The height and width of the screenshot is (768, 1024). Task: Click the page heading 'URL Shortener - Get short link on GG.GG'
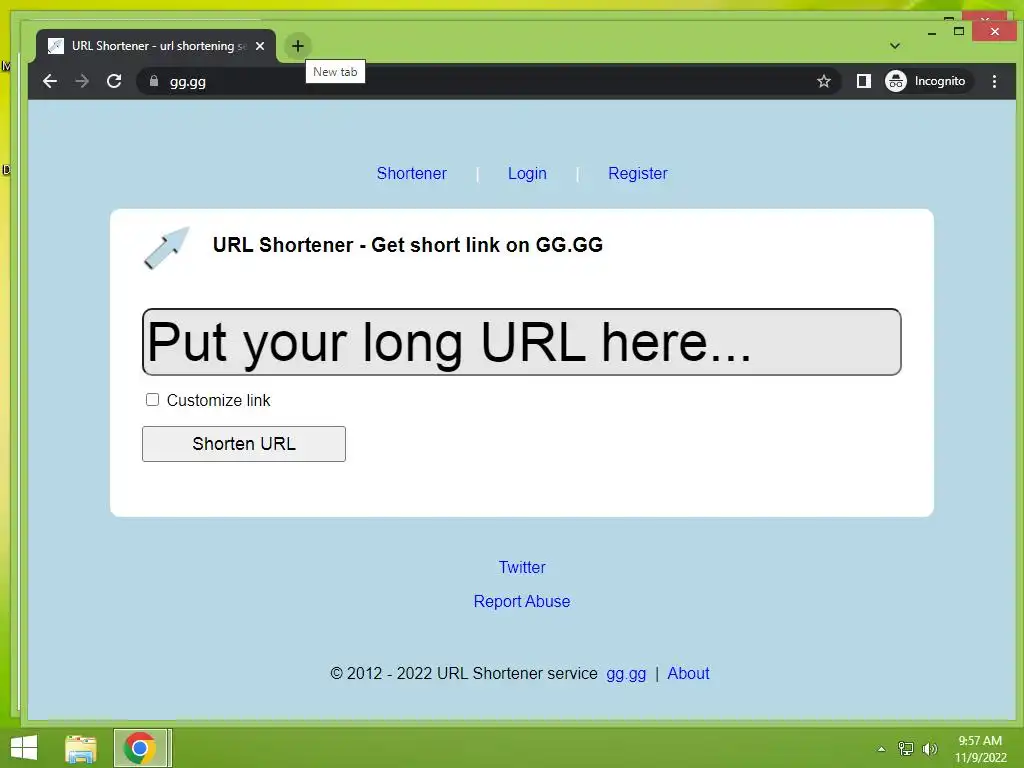[408, 245]
